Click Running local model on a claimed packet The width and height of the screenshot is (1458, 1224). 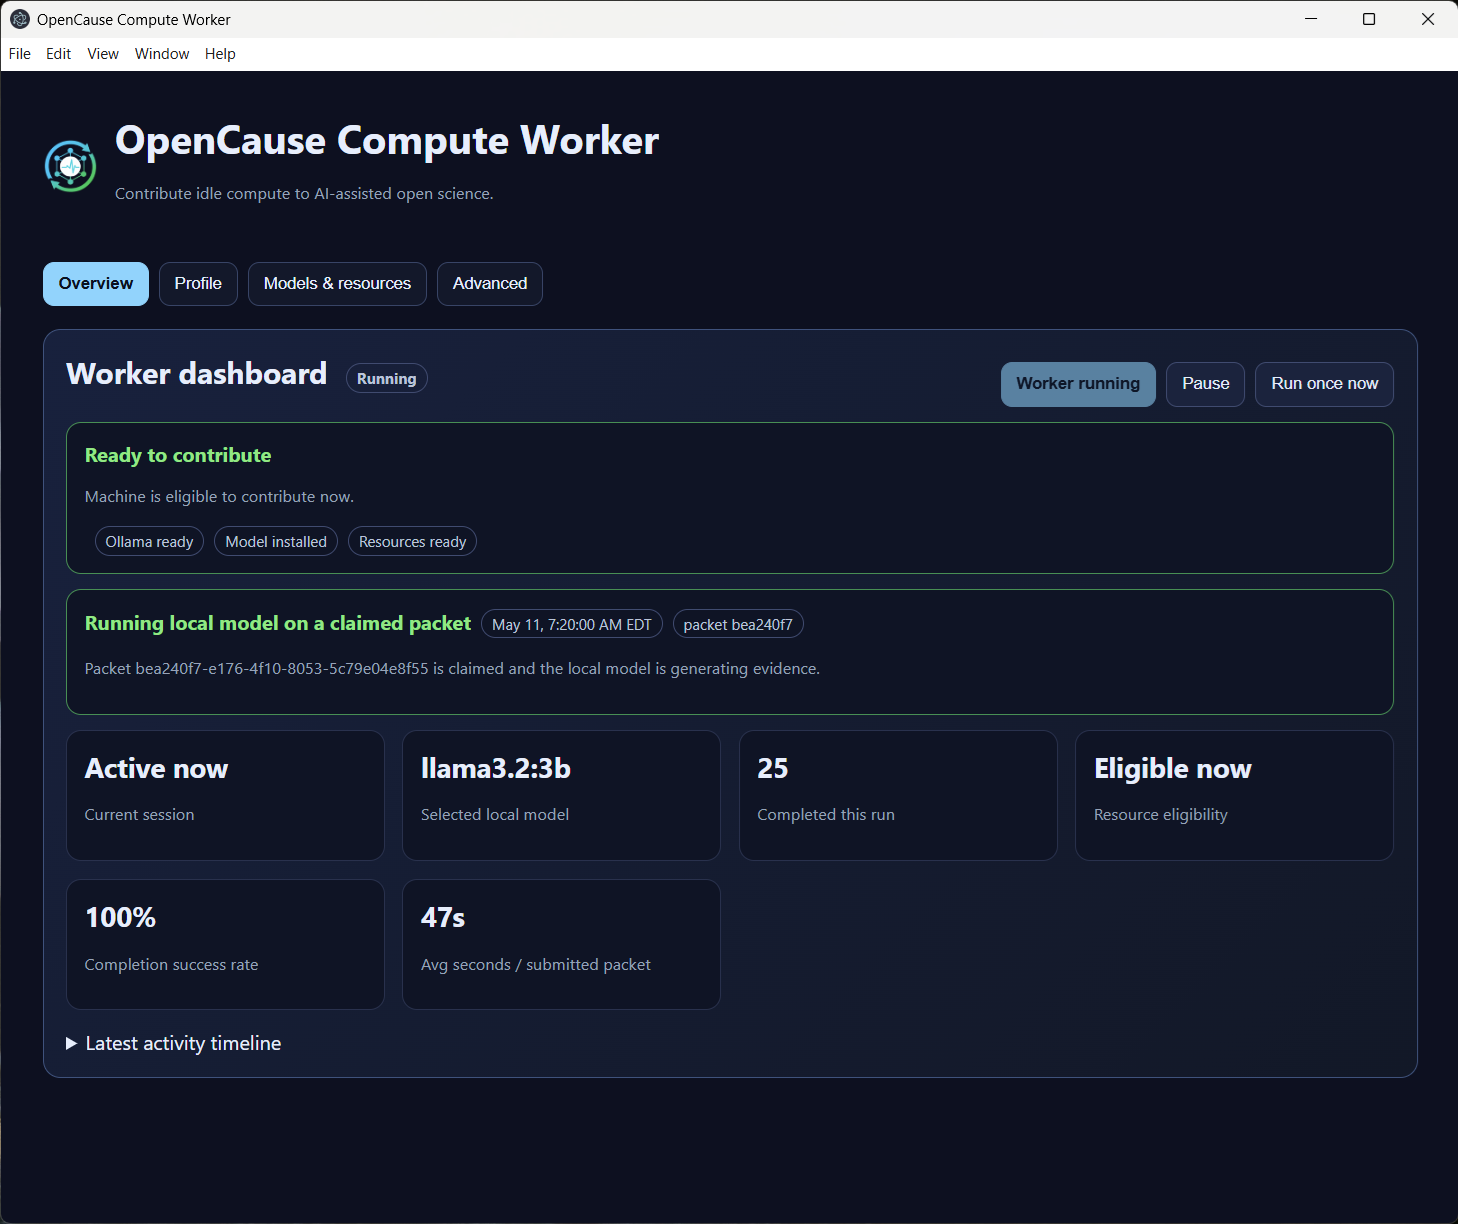278,623
